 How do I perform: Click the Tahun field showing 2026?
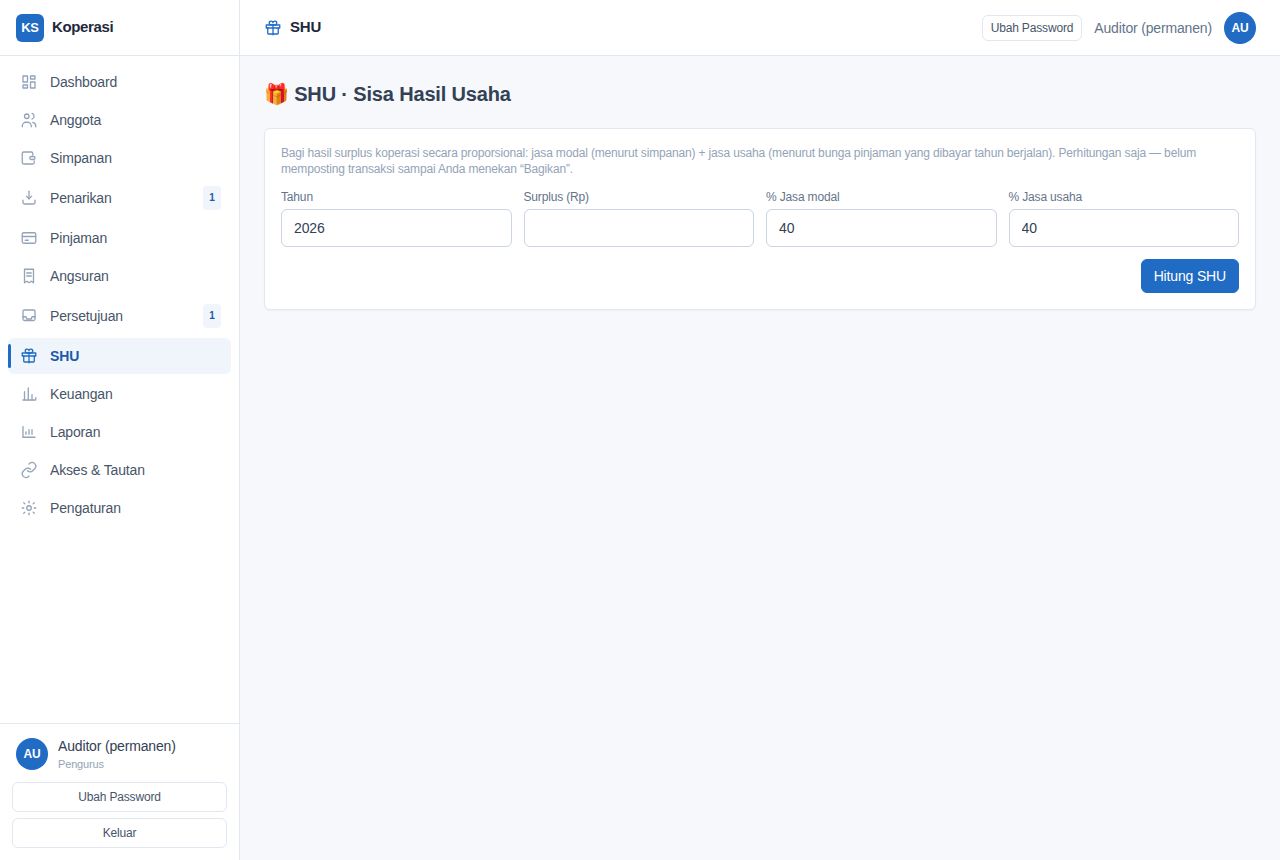pos(396,228)
